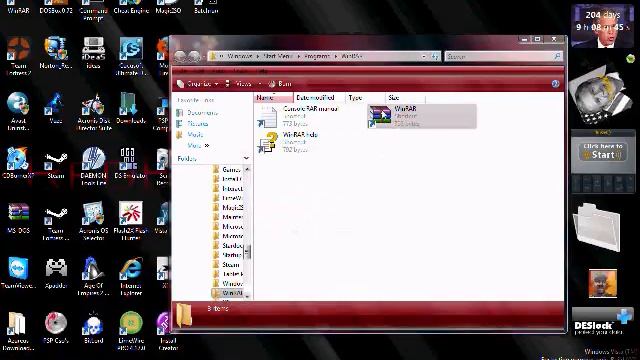640x360 pixels.
Task: Click the folder tree scrollbar up arrow
Action: 247,169
